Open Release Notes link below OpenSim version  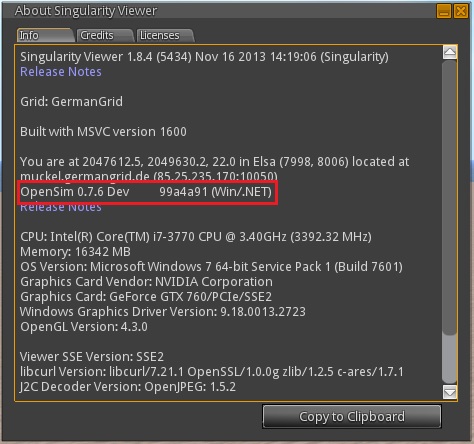pyautogui.click(x=61, y=207)
